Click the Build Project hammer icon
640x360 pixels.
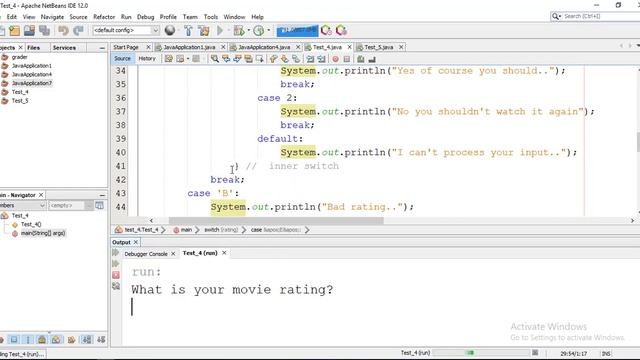click(x=188, y=30)
